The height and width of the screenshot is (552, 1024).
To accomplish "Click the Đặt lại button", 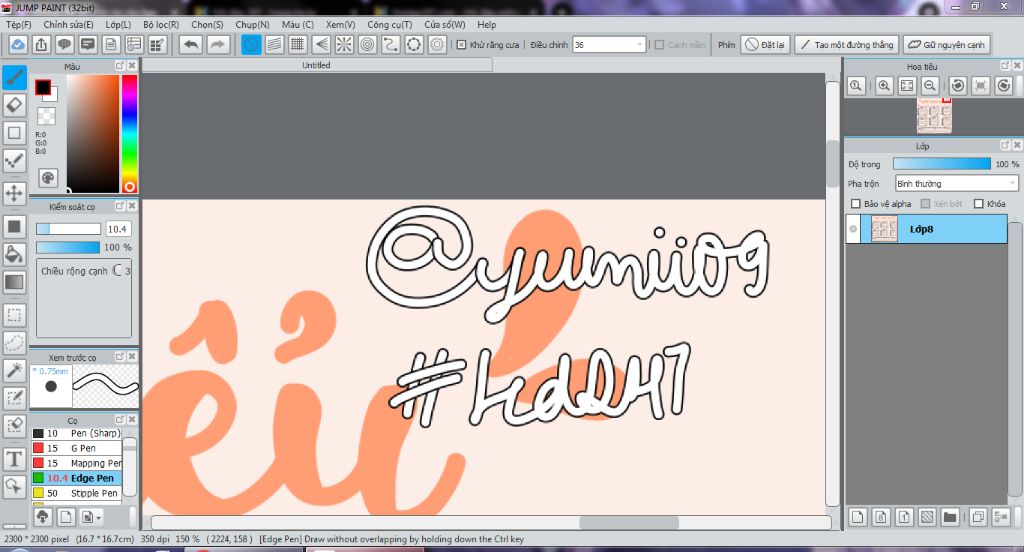I will point(765,44).
